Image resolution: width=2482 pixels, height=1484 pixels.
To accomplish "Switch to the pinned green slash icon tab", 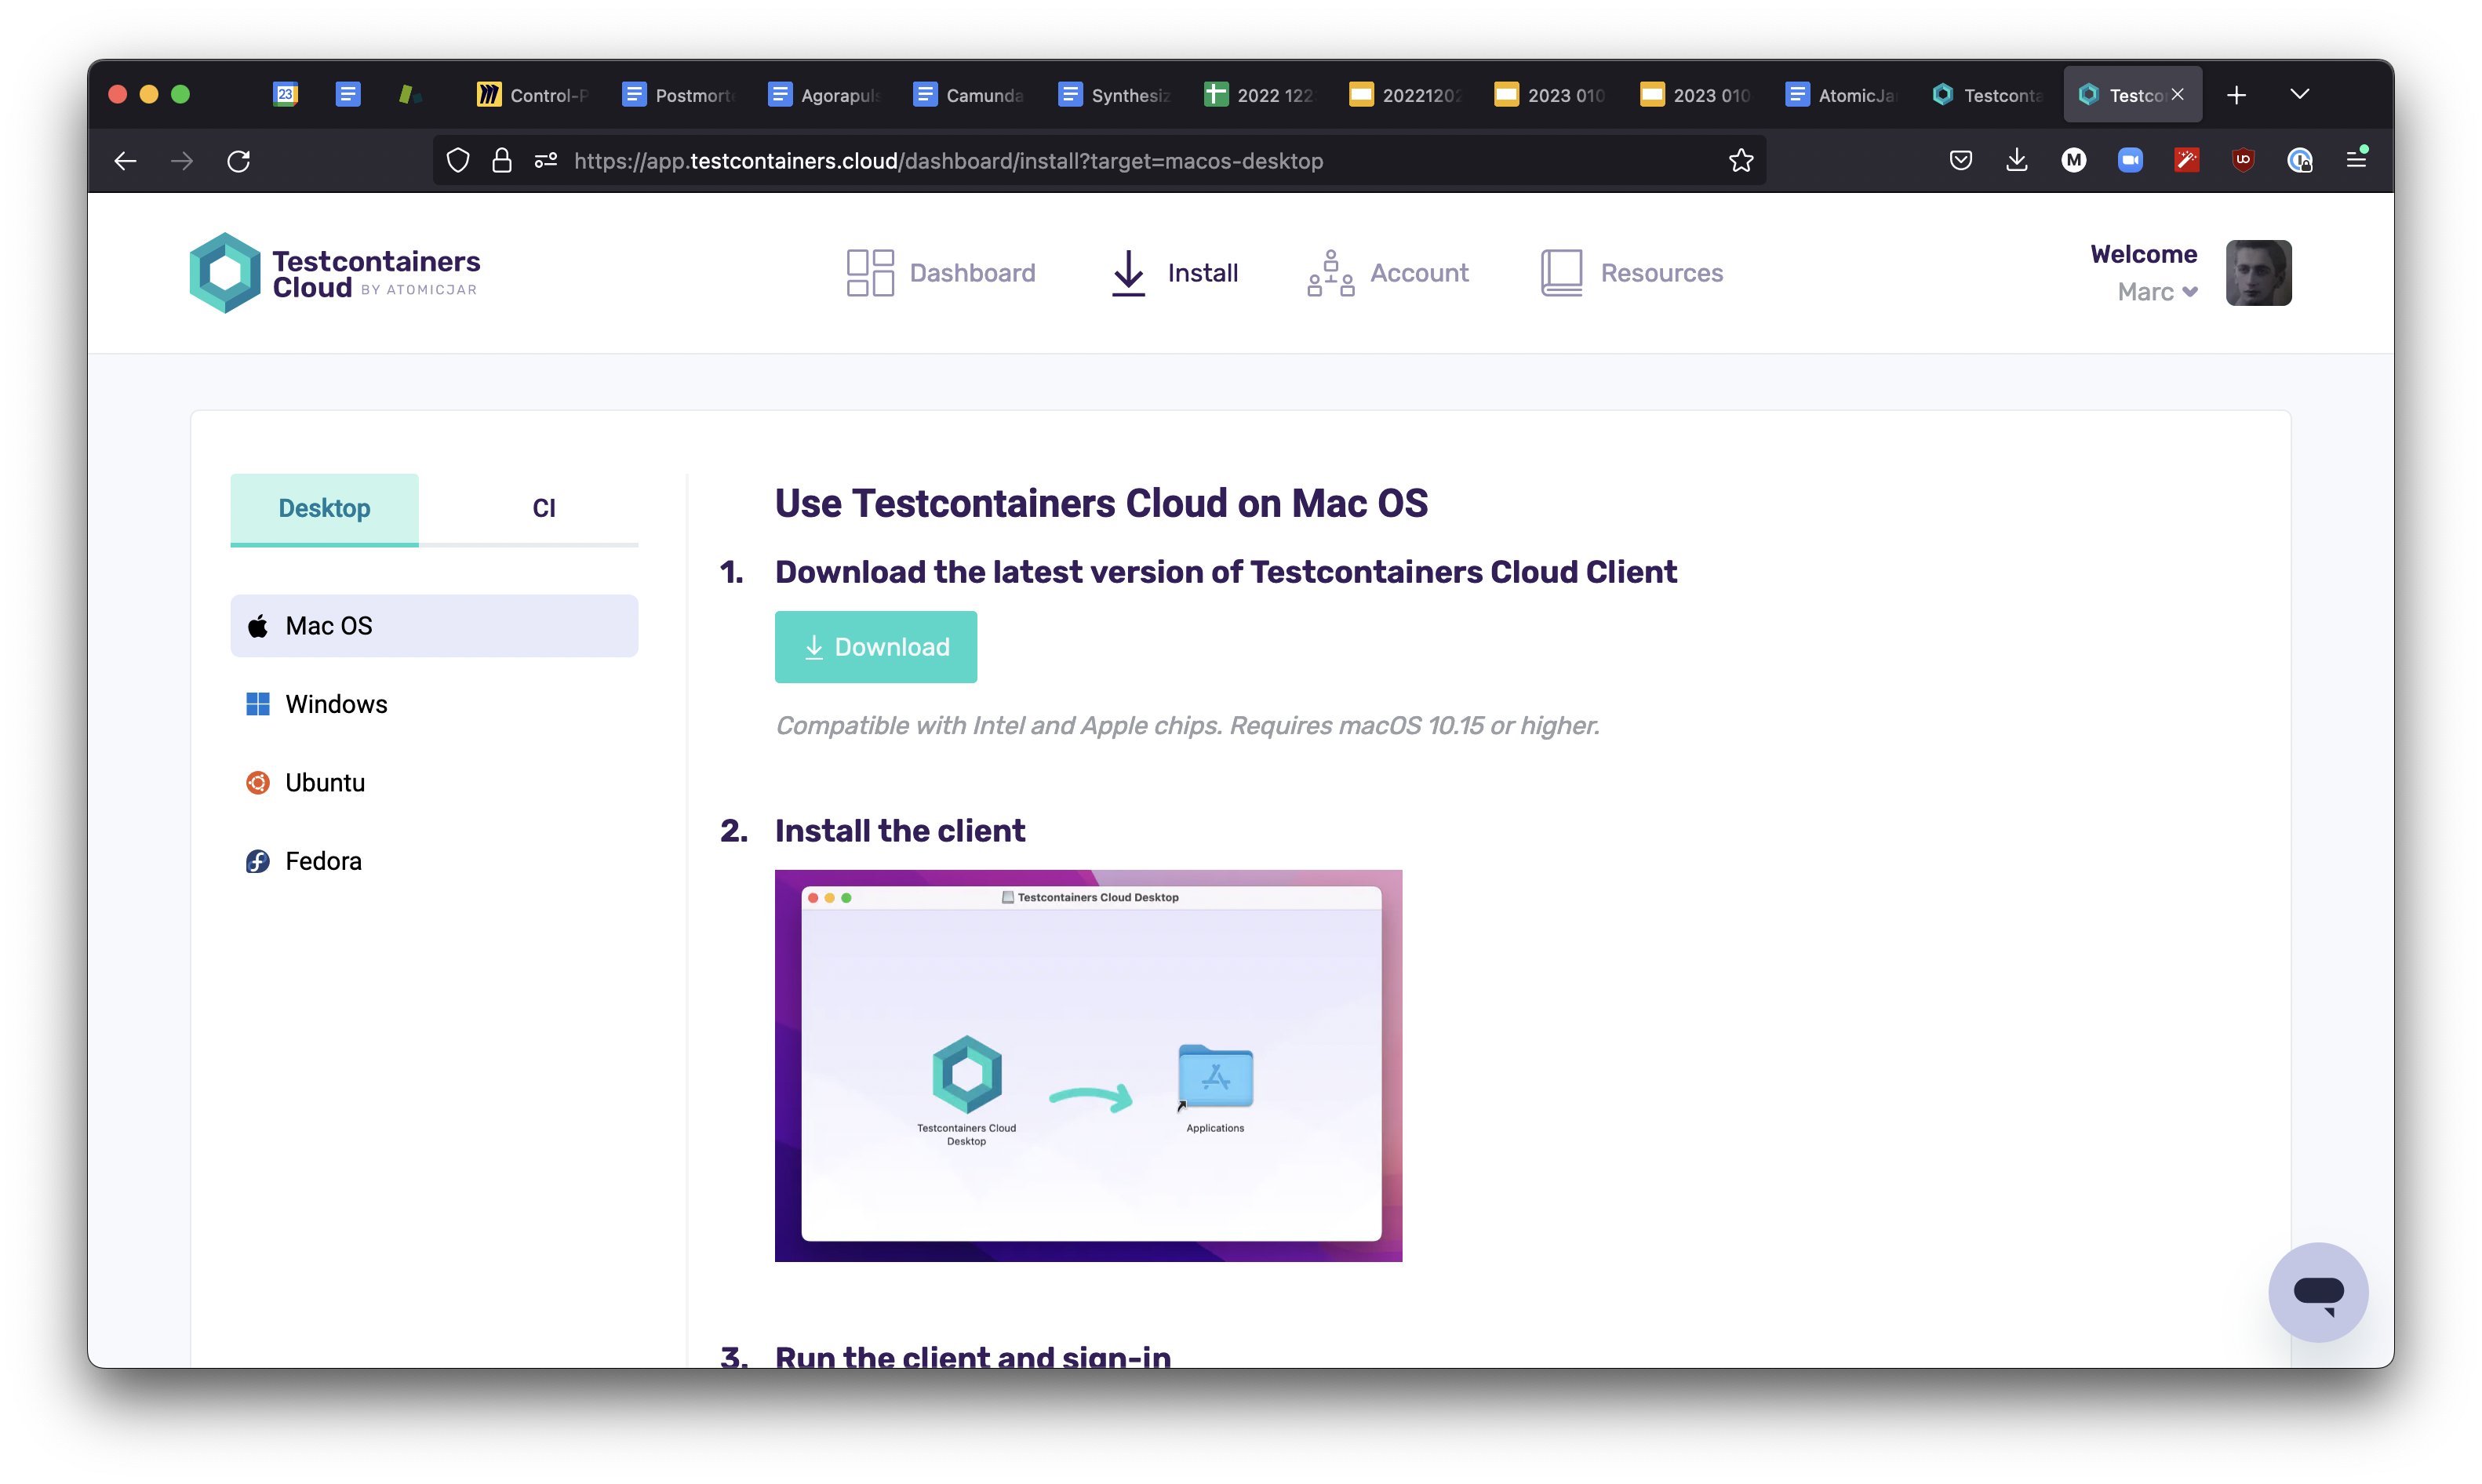I will point(409,94).
